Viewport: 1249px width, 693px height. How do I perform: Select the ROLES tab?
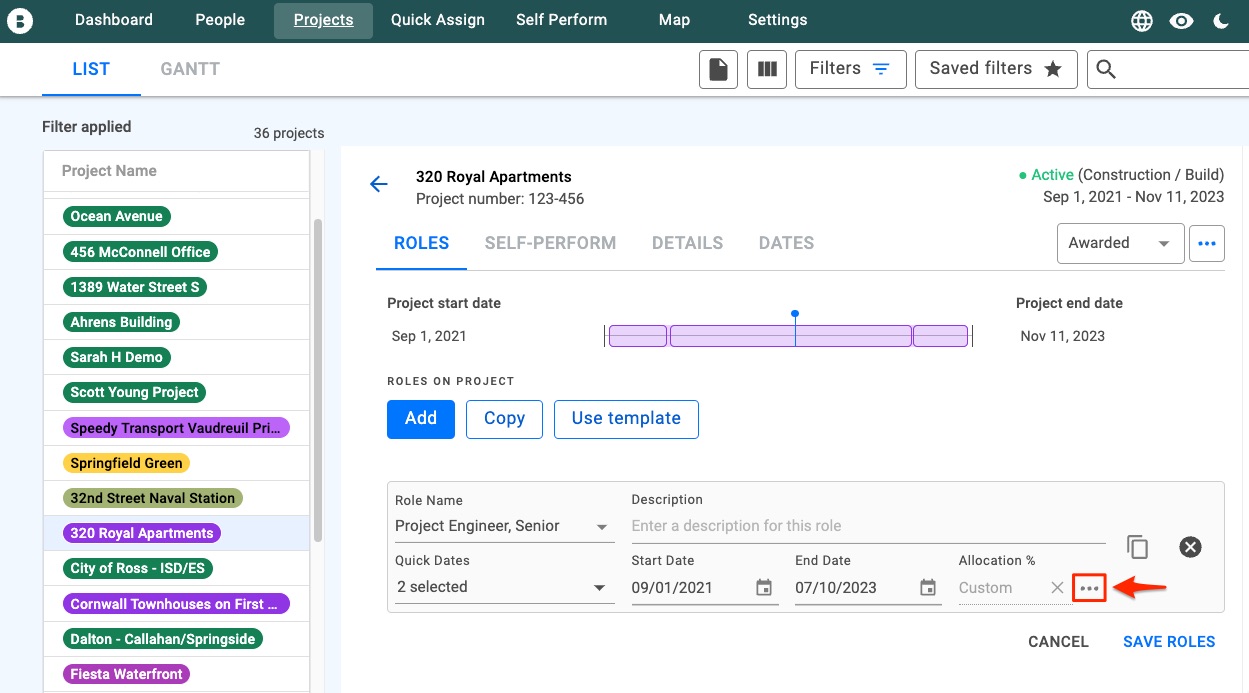(x=421, y=243)
